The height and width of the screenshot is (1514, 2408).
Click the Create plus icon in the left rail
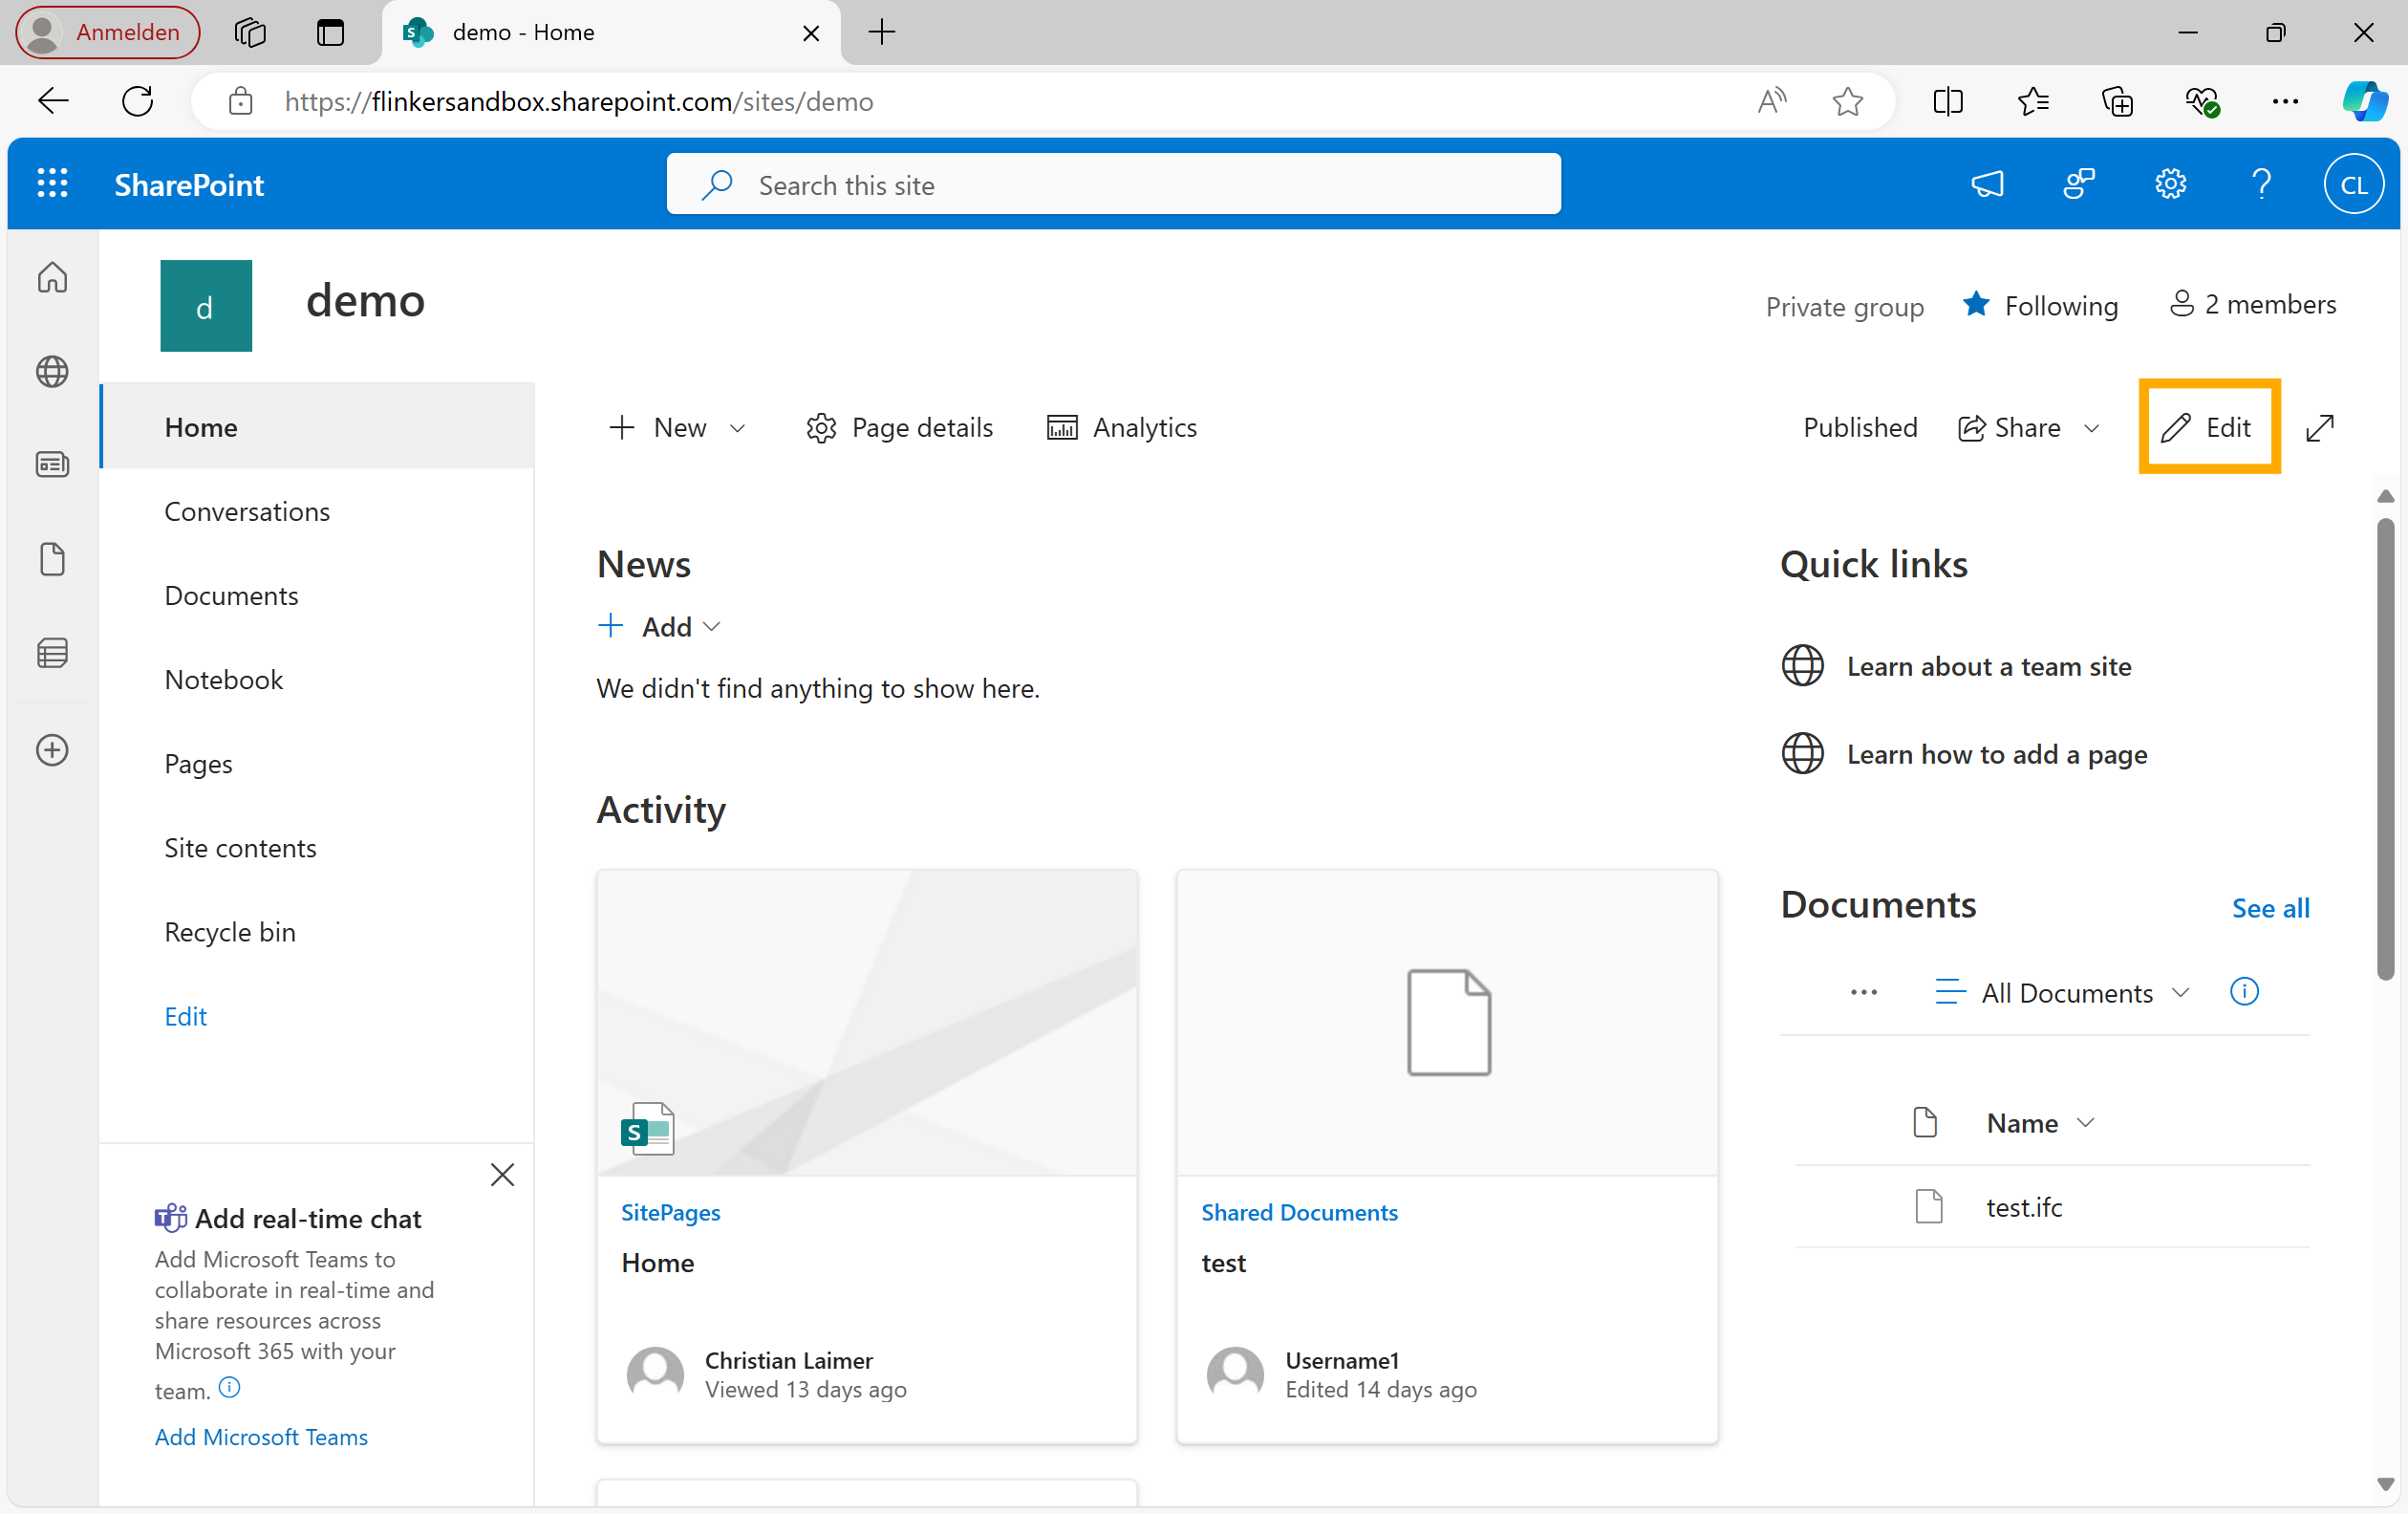pyautogui.click(x=52, y=750)
